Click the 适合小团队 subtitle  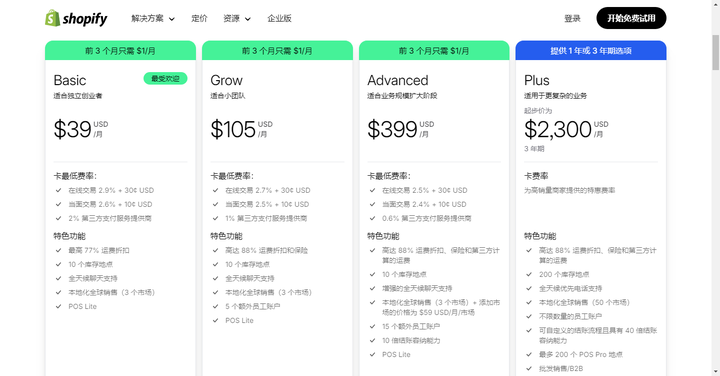[x=228, y=96]
